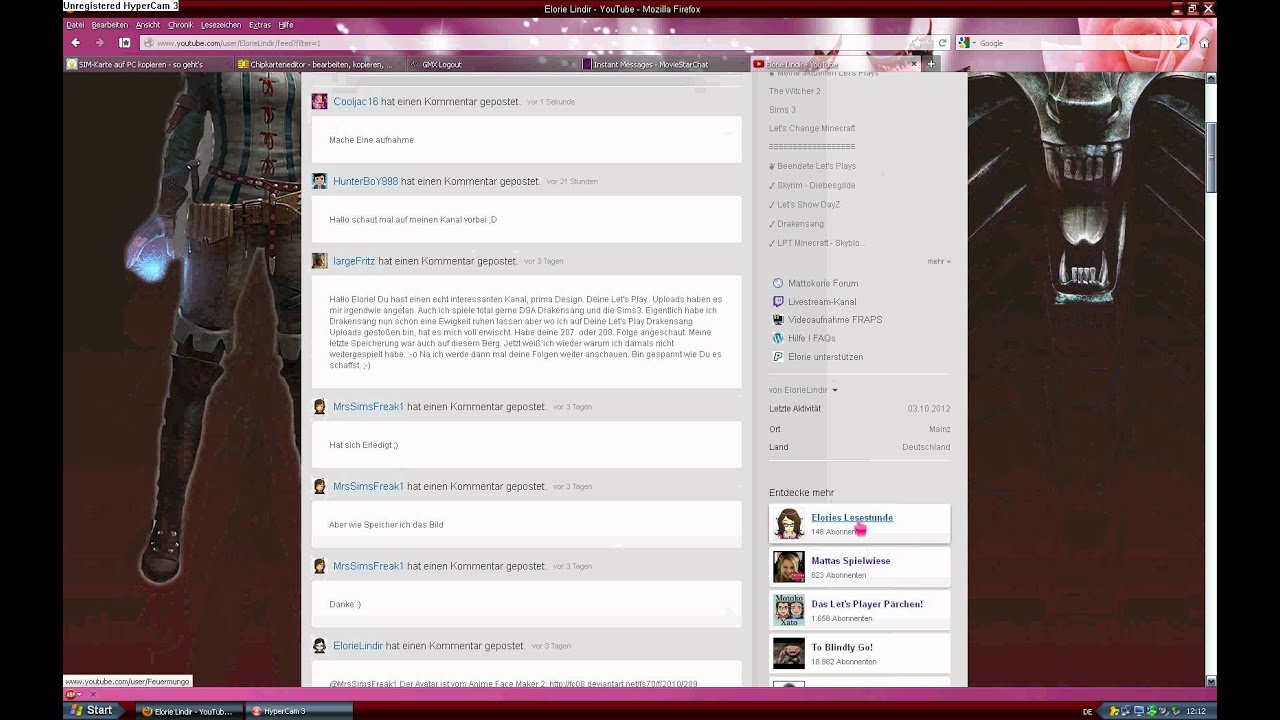
Task: Open Elories Lesestunde channel
Action: pyautogui.click(x=852, y=517)
